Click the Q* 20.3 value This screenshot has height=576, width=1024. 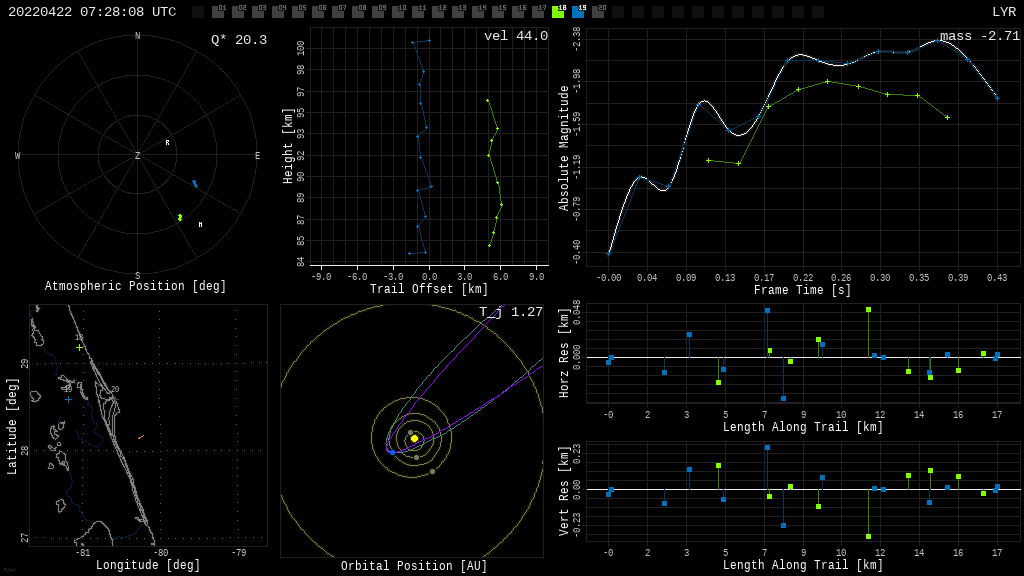click(238, 40)
